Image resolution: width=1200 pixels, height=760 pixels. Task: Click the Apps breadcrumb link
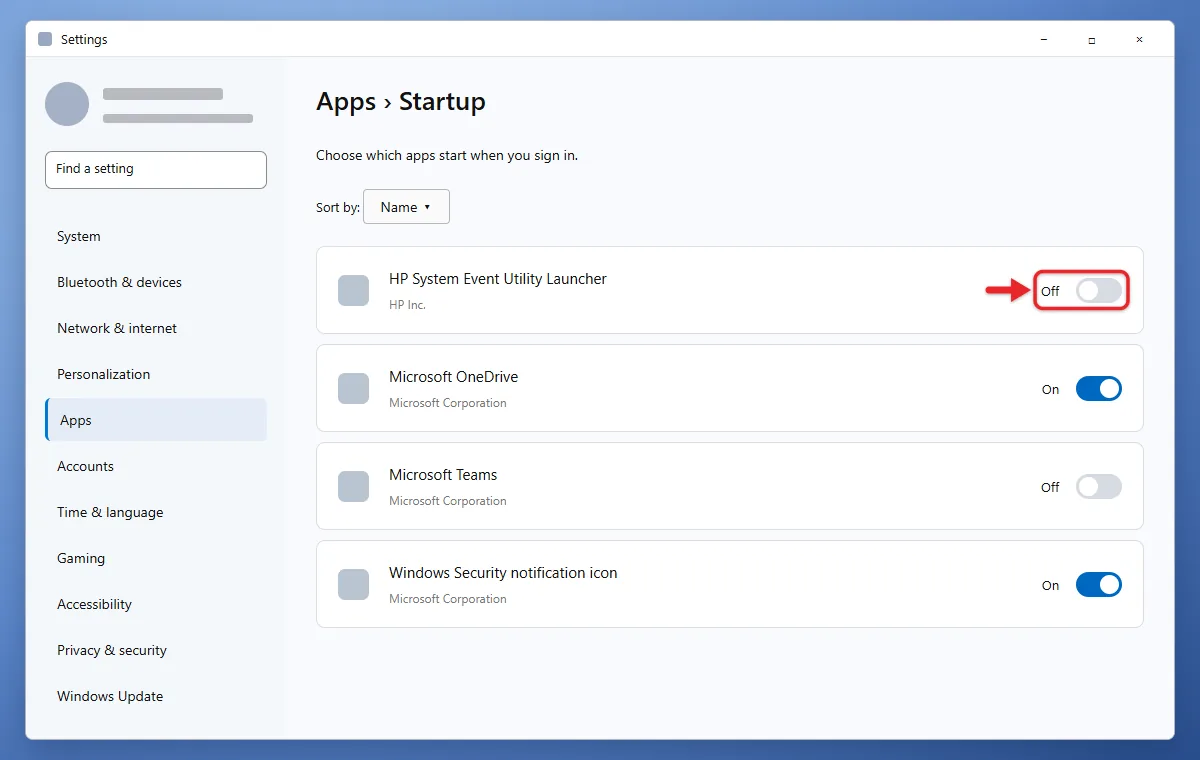(346, 102)
